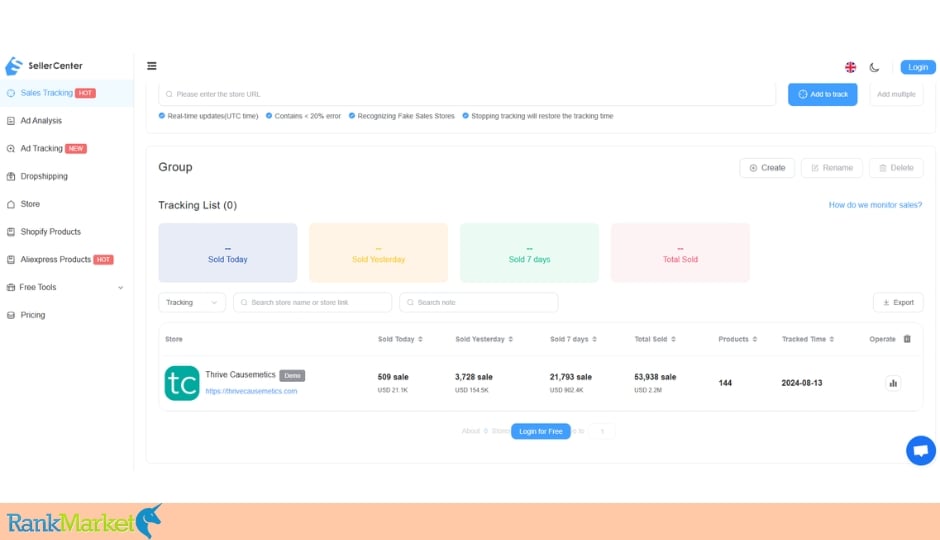Screen dimensions: 940x540
Task: Click the Sales Tracking sidebar icon
Action: 11,93
